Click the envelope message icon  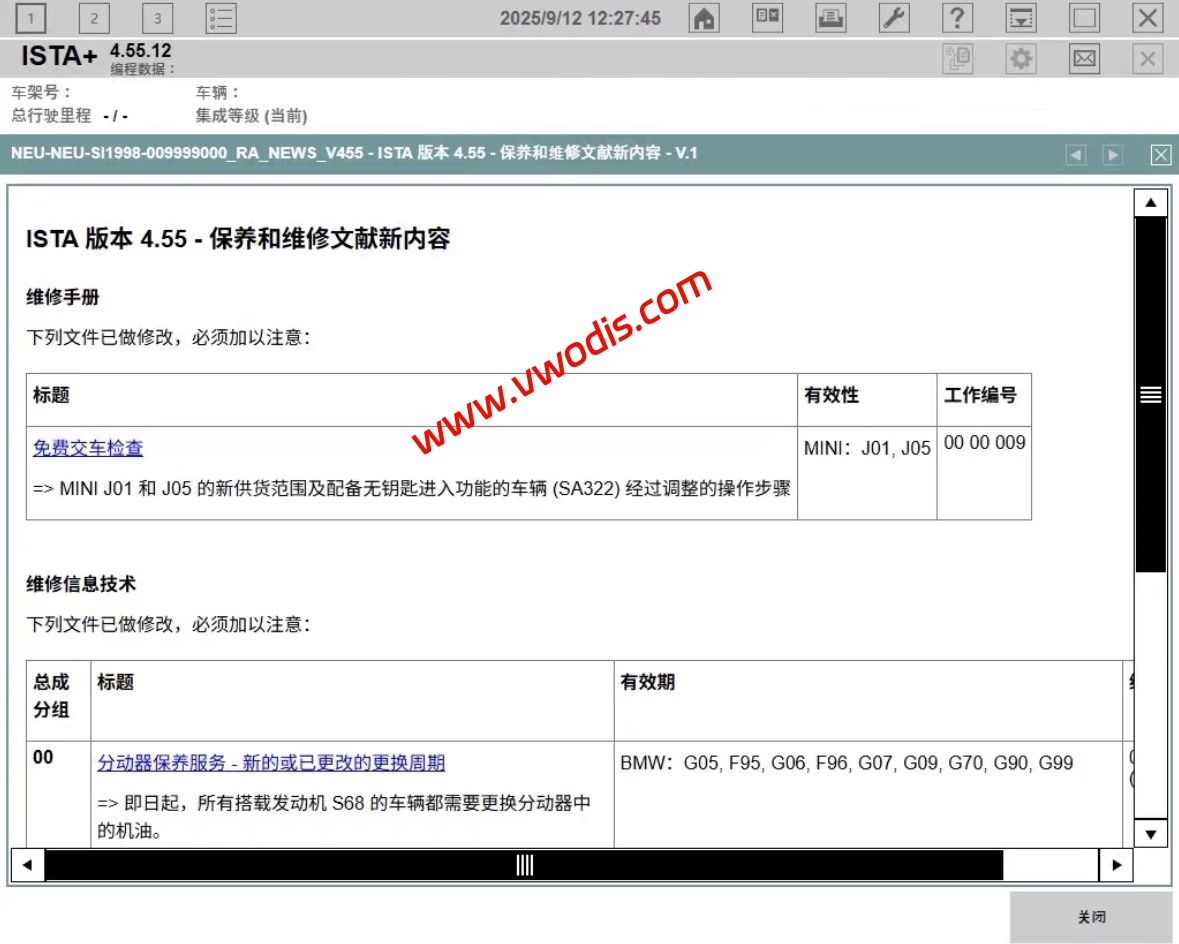tap(1084, 60)
